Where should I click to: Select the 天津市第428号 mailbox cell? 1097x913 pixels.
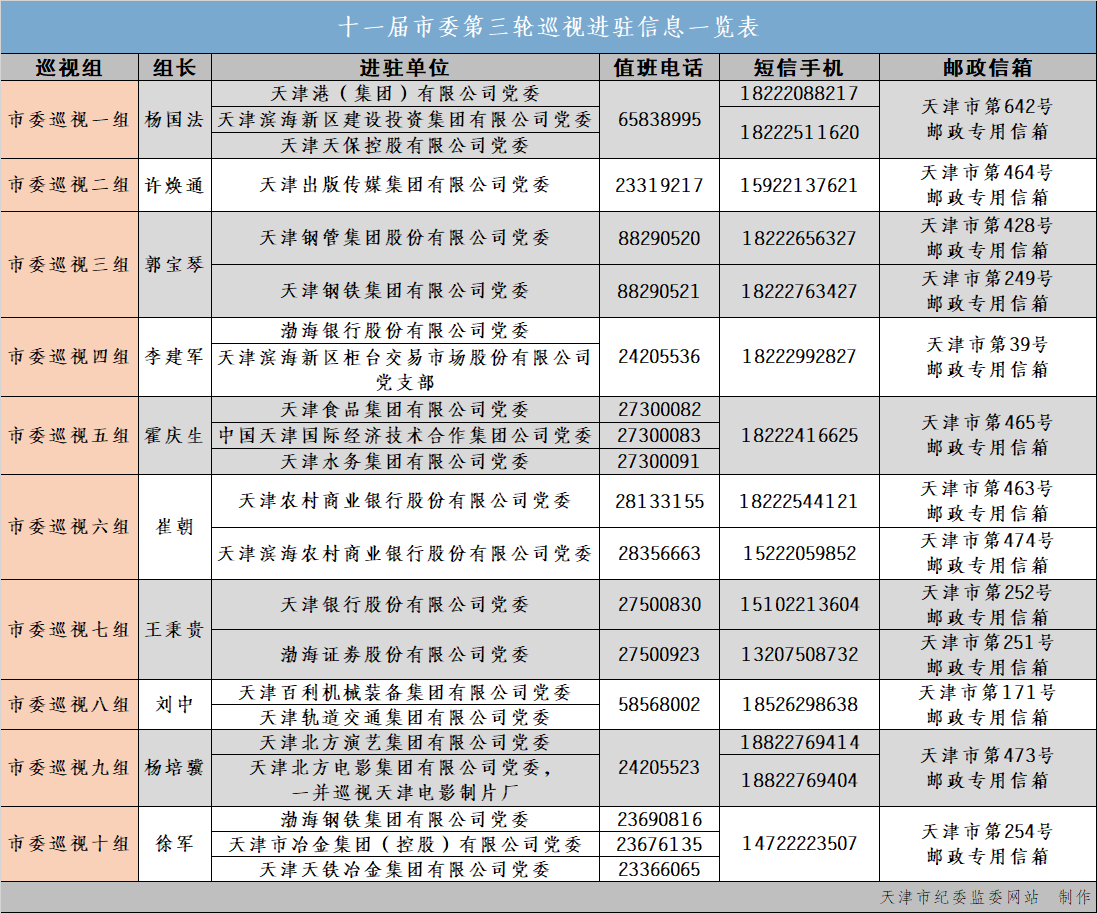point(988,238)
